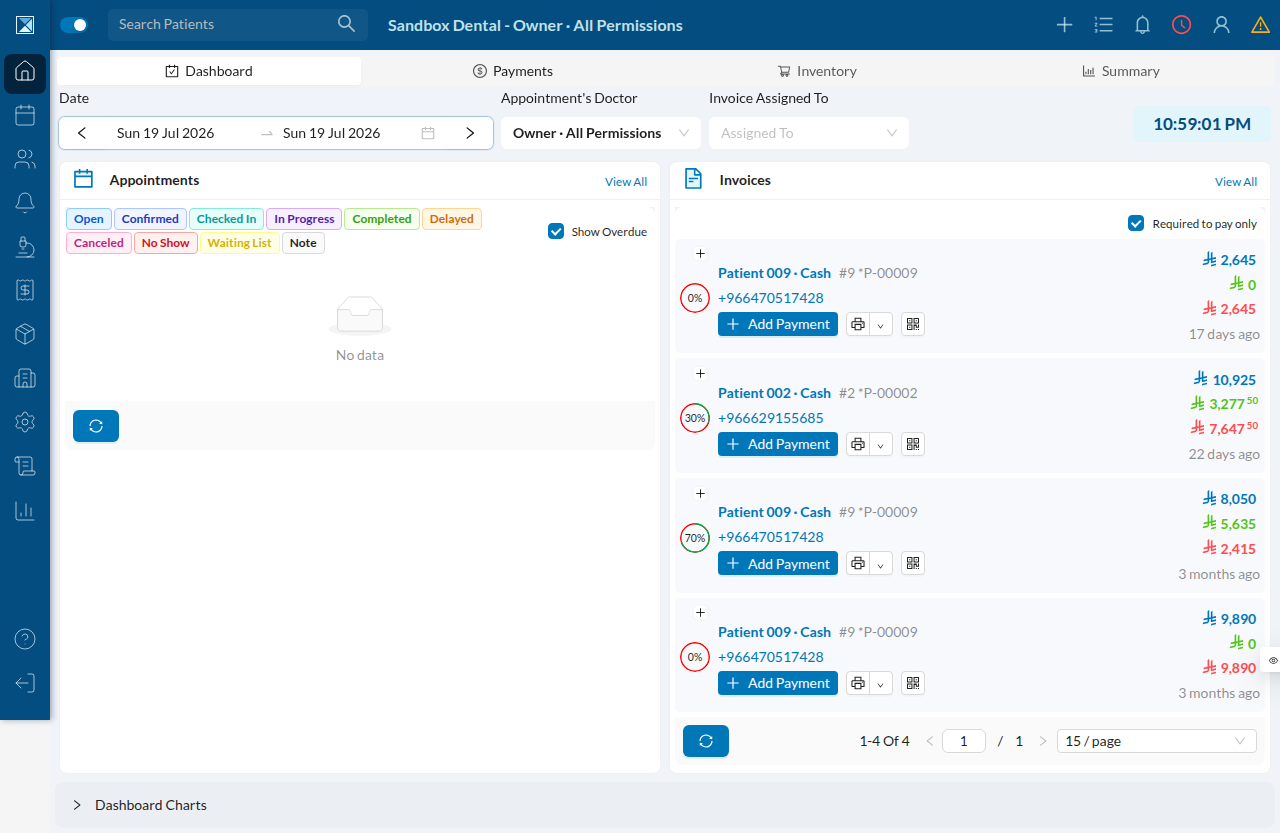Go to previous date with left arrow
The width and height of the screenshot is (1280, 833).
[x=82, y=133]
